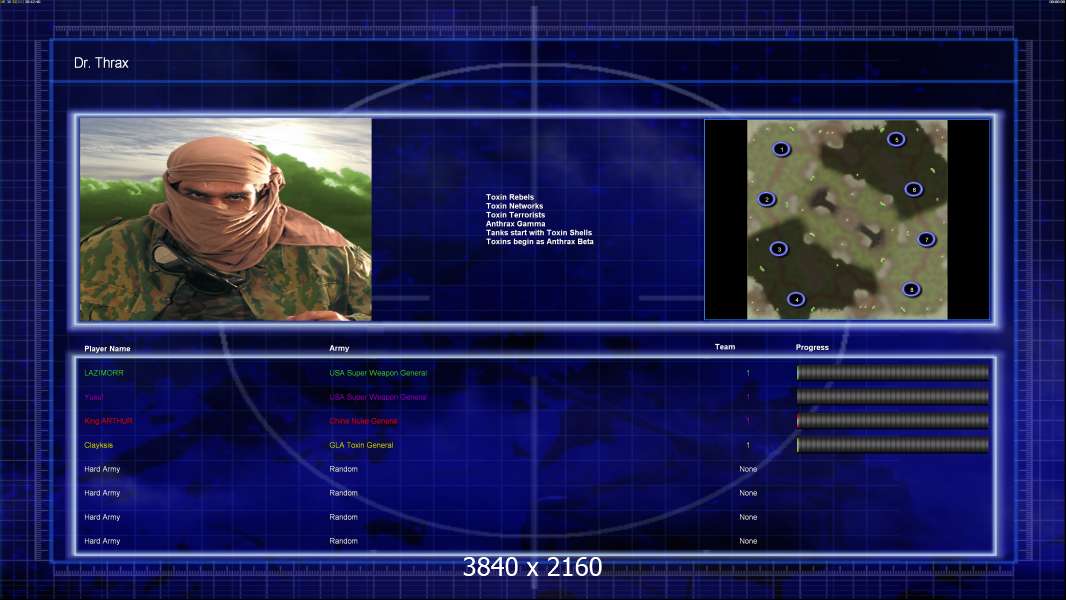Click Clayksis's loading progress bar
The image size is (1066, 600).
coord(893,445)
